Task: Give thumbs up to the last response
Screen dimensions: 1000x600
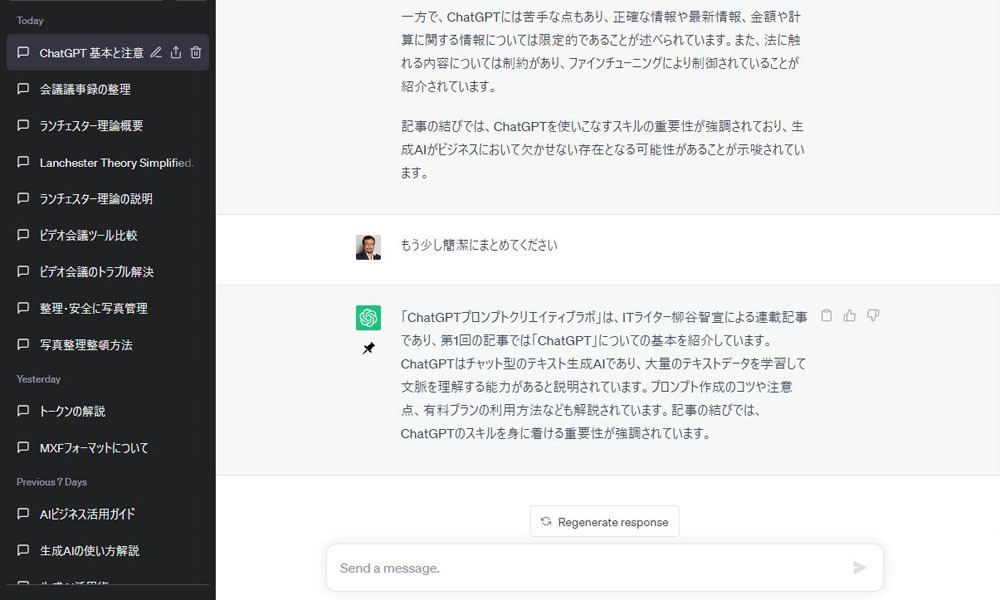Action: click(849, 315)
